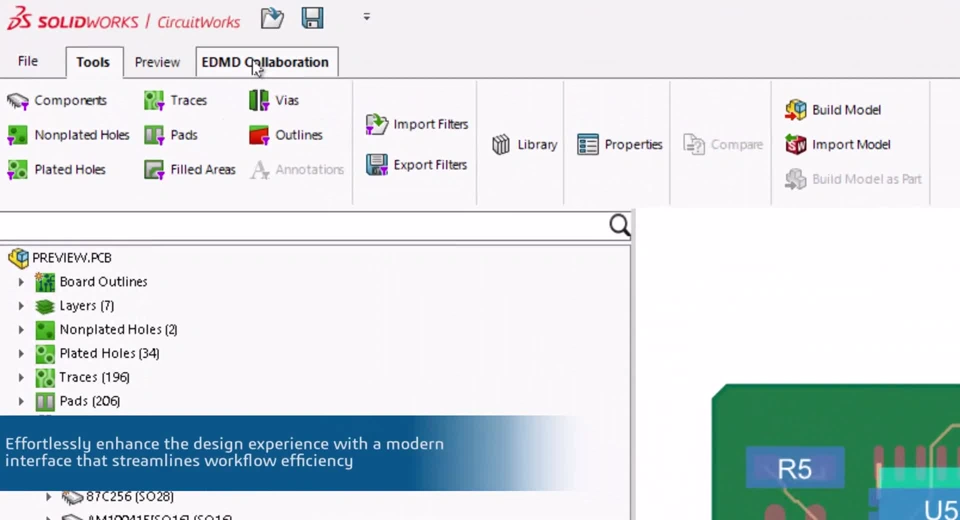Click the Build Model as Part icon
Image resolution: width=960 pixels, height=520 pixels.
coord(796,179)
